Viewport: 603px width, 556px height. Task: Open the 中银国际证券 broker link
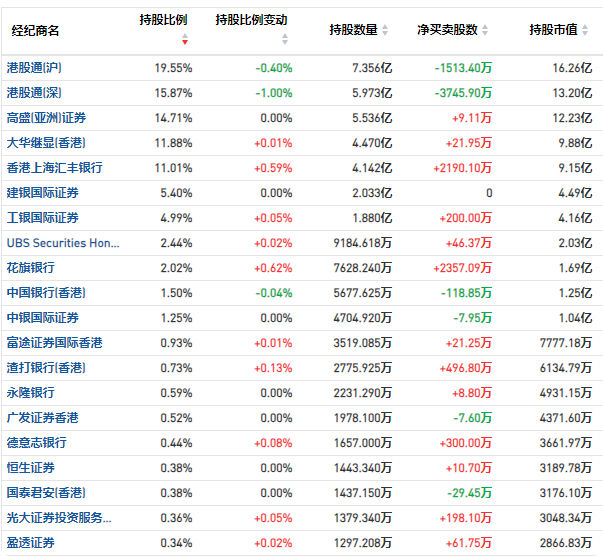[43, 318]
